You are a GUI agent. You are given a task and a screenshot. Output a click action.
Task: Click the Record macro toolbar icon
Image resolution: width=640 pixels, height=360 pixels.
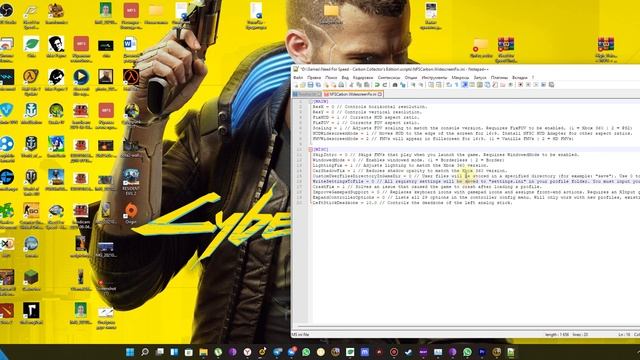point(520,85)
